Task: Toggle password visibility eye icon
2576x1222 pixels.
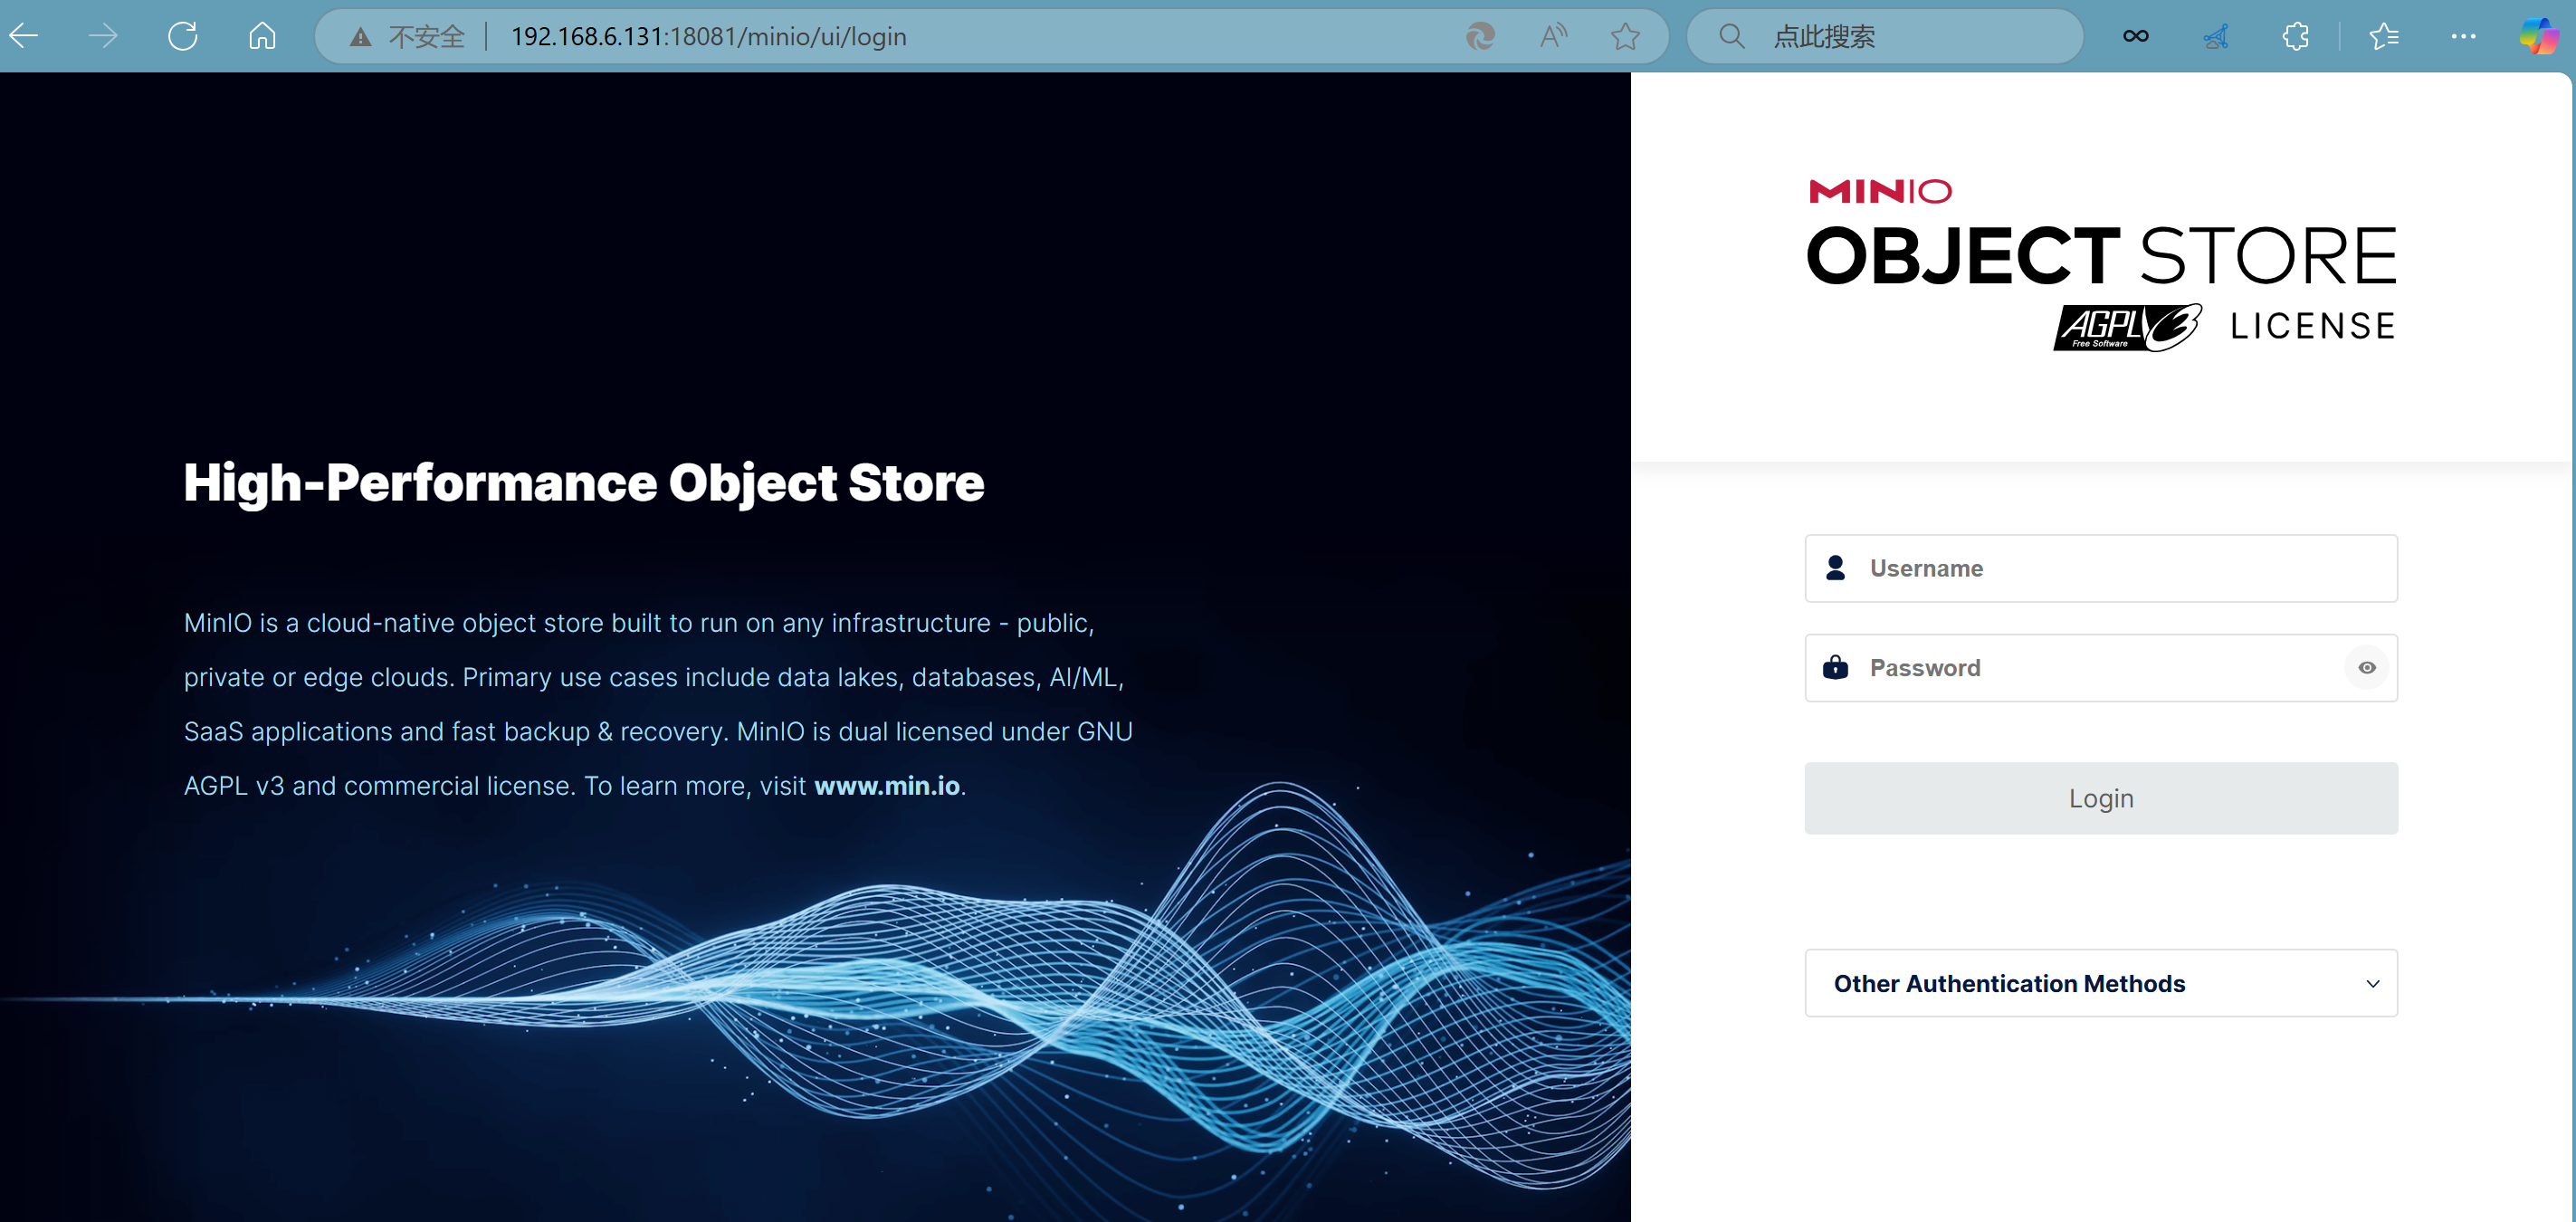Action: (x=2366, y=668)
